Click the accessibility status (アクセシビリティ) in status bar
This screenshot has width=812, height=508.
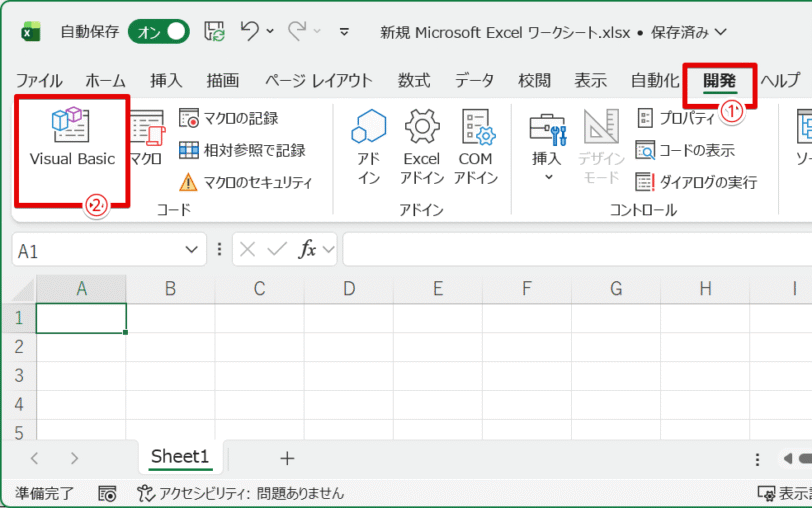[240, 493]
